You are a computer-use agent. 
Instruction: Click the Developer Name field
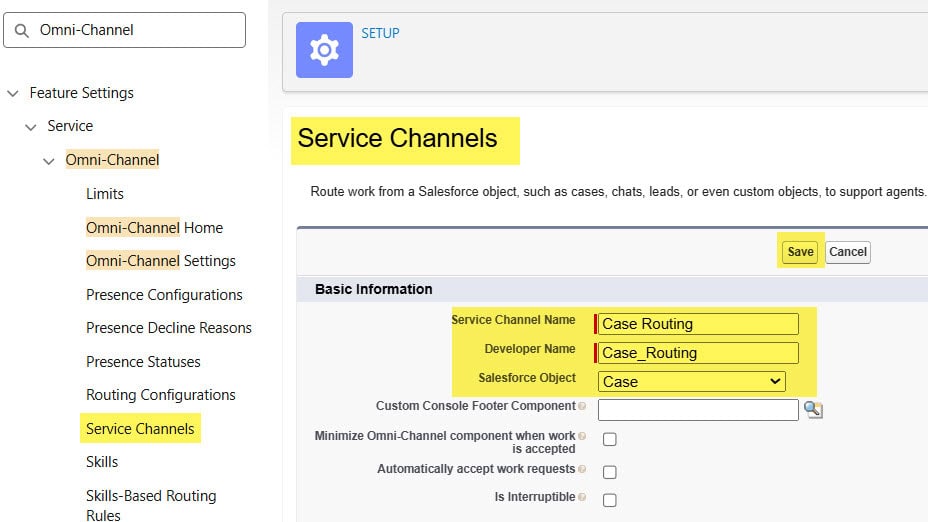coord(698,353)
